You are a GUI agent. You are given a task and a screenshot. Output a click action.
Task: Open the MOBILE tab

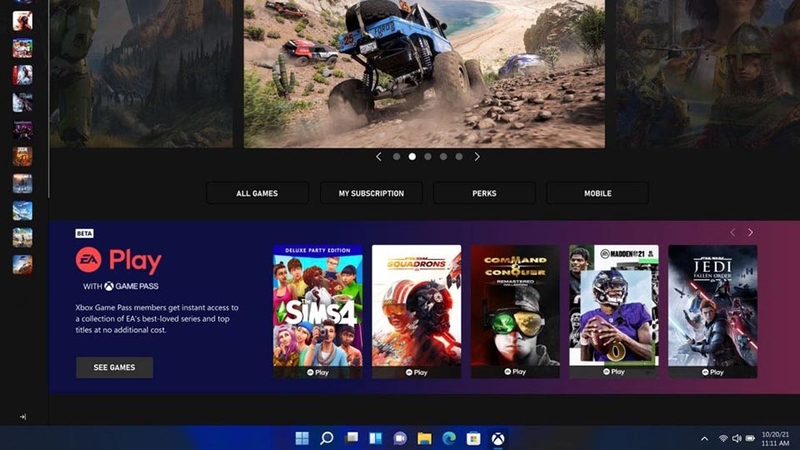pos(597,193)
